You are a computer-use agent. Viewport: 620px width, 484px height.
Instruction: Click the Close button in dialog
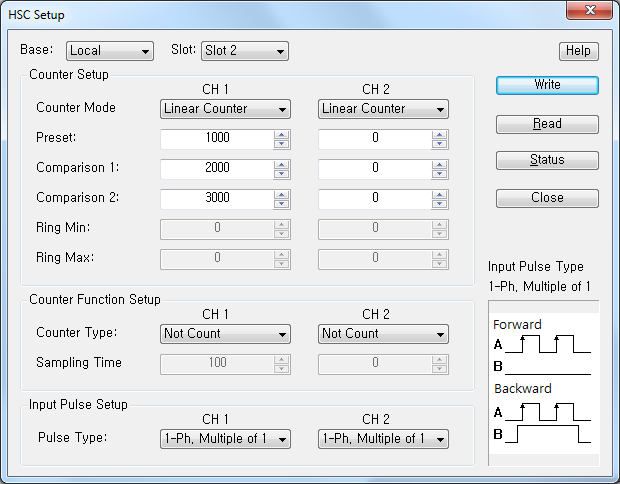tap(547, 198)
